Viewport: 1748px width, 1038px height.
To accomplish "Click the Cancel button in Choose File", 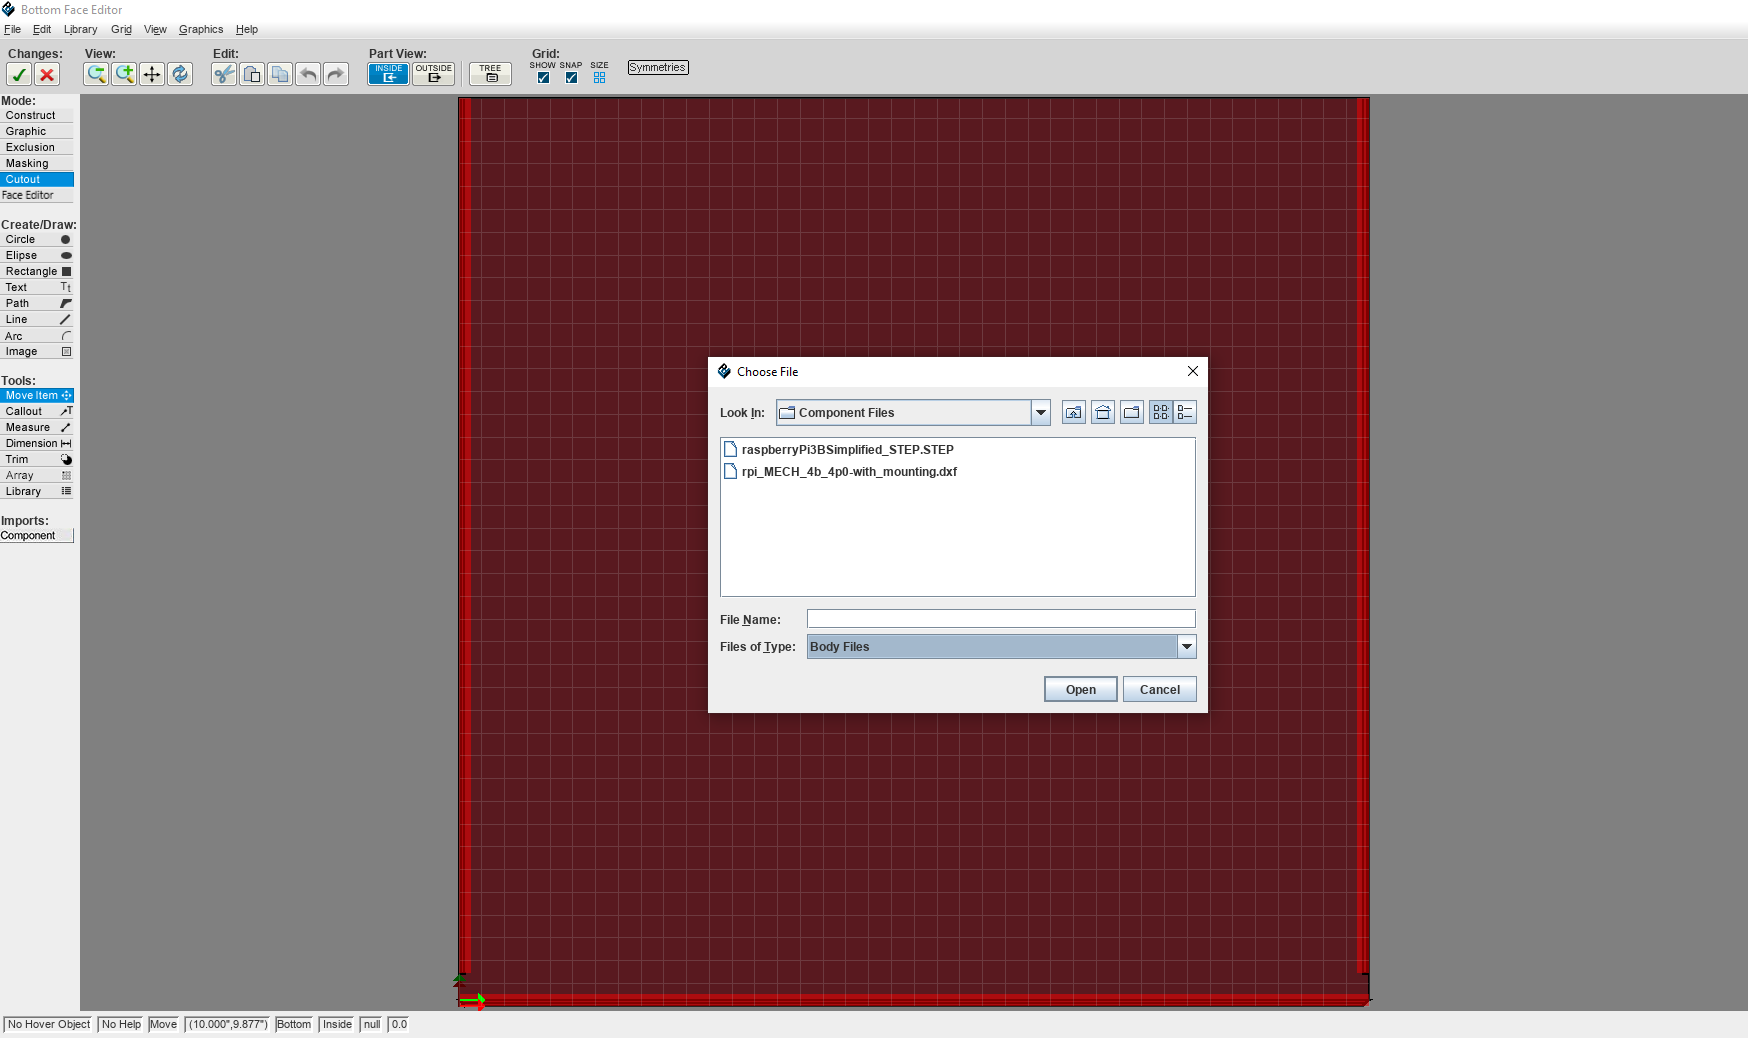I will pyautogui.click(x=1159, y=689).
